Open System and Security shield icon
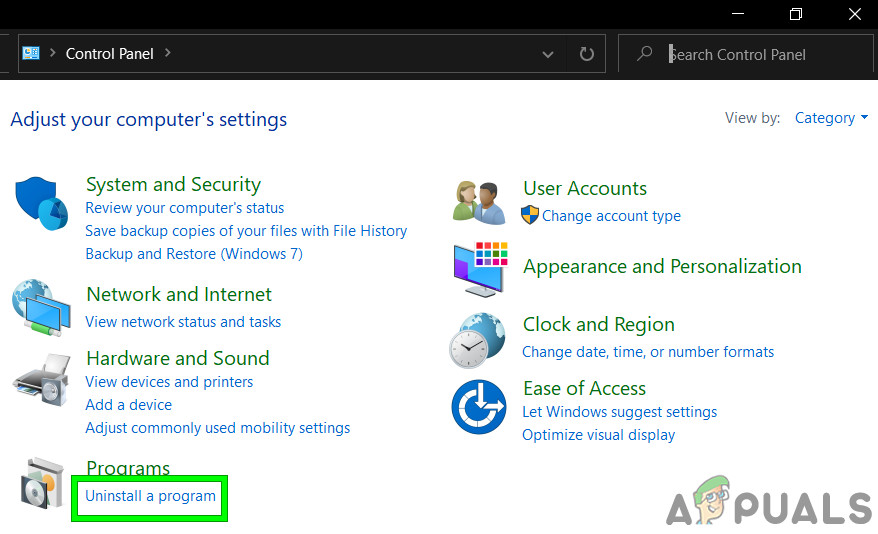This screenshot has width=878, height=534. click(x=41, y=203)
